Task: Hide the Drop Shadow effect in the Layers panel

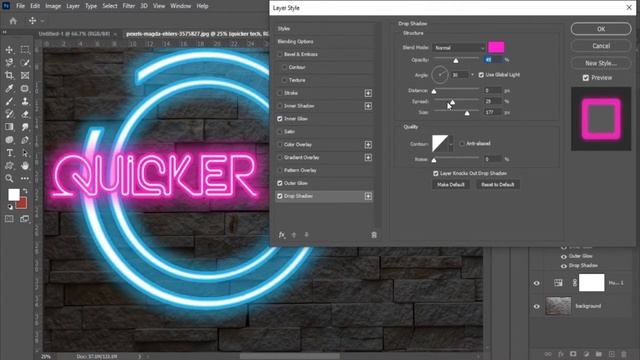Action: point(564,266)
